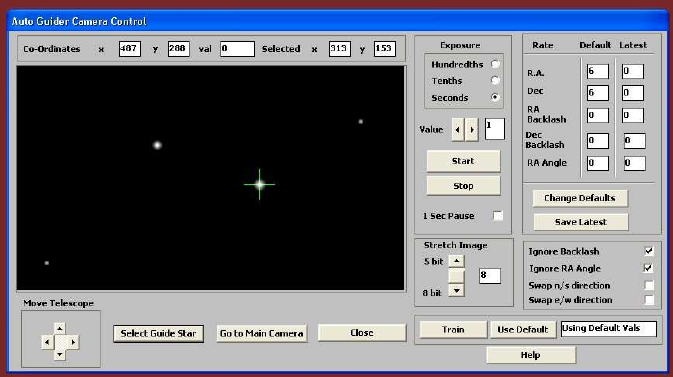Click the stretch image slider thumb
673x377 pixels.
pyautogui.click(x=456, y=276)
